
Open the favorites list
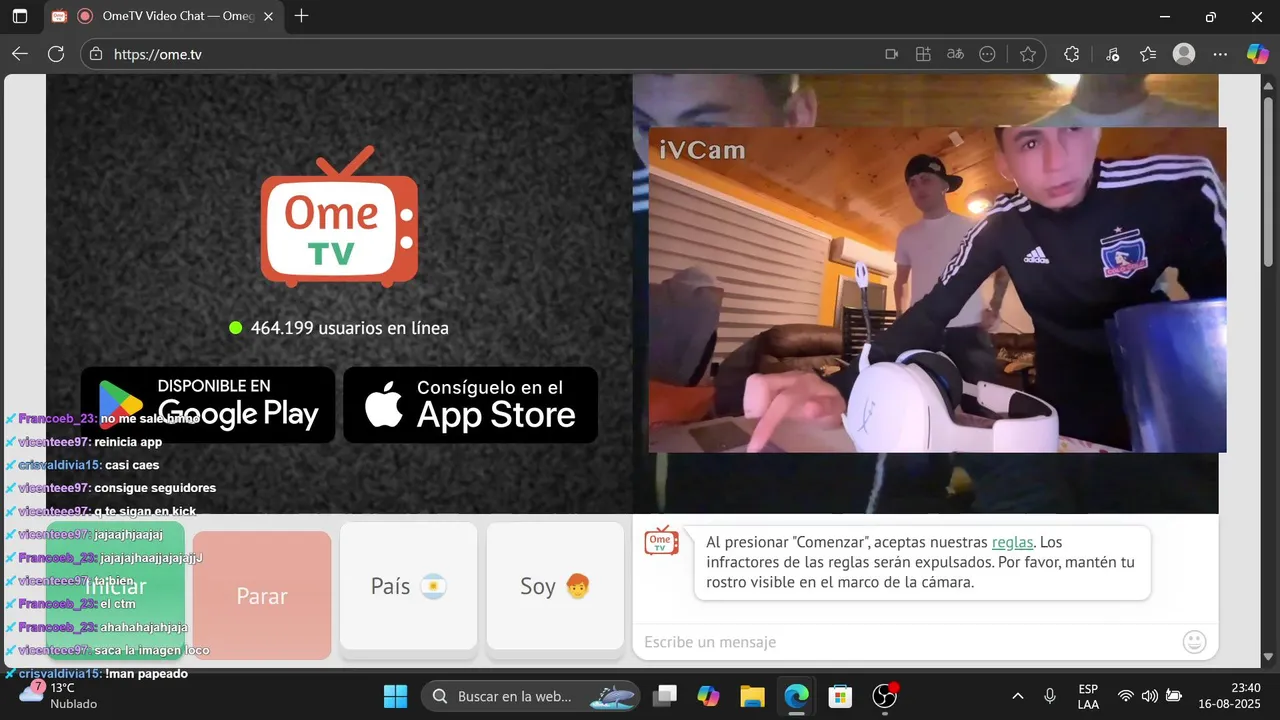[1148, 54]
